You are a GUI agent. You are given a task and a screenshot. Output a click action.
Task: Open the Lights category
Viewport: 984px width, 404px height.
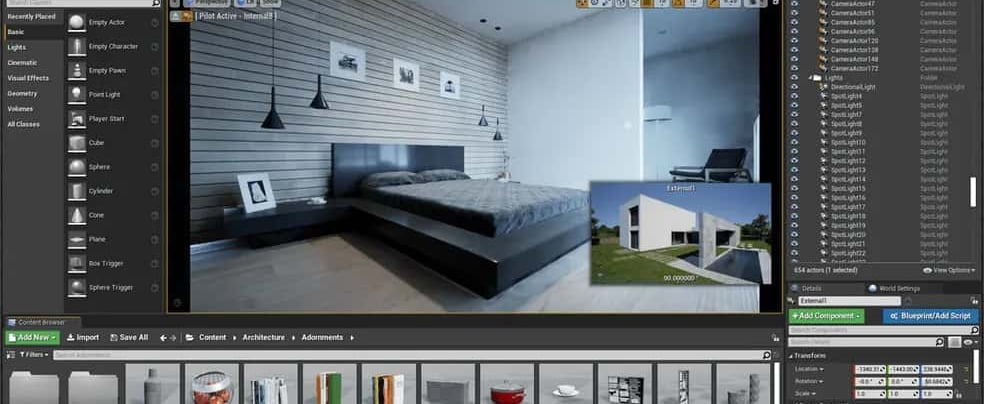click(x=17, y=48)
